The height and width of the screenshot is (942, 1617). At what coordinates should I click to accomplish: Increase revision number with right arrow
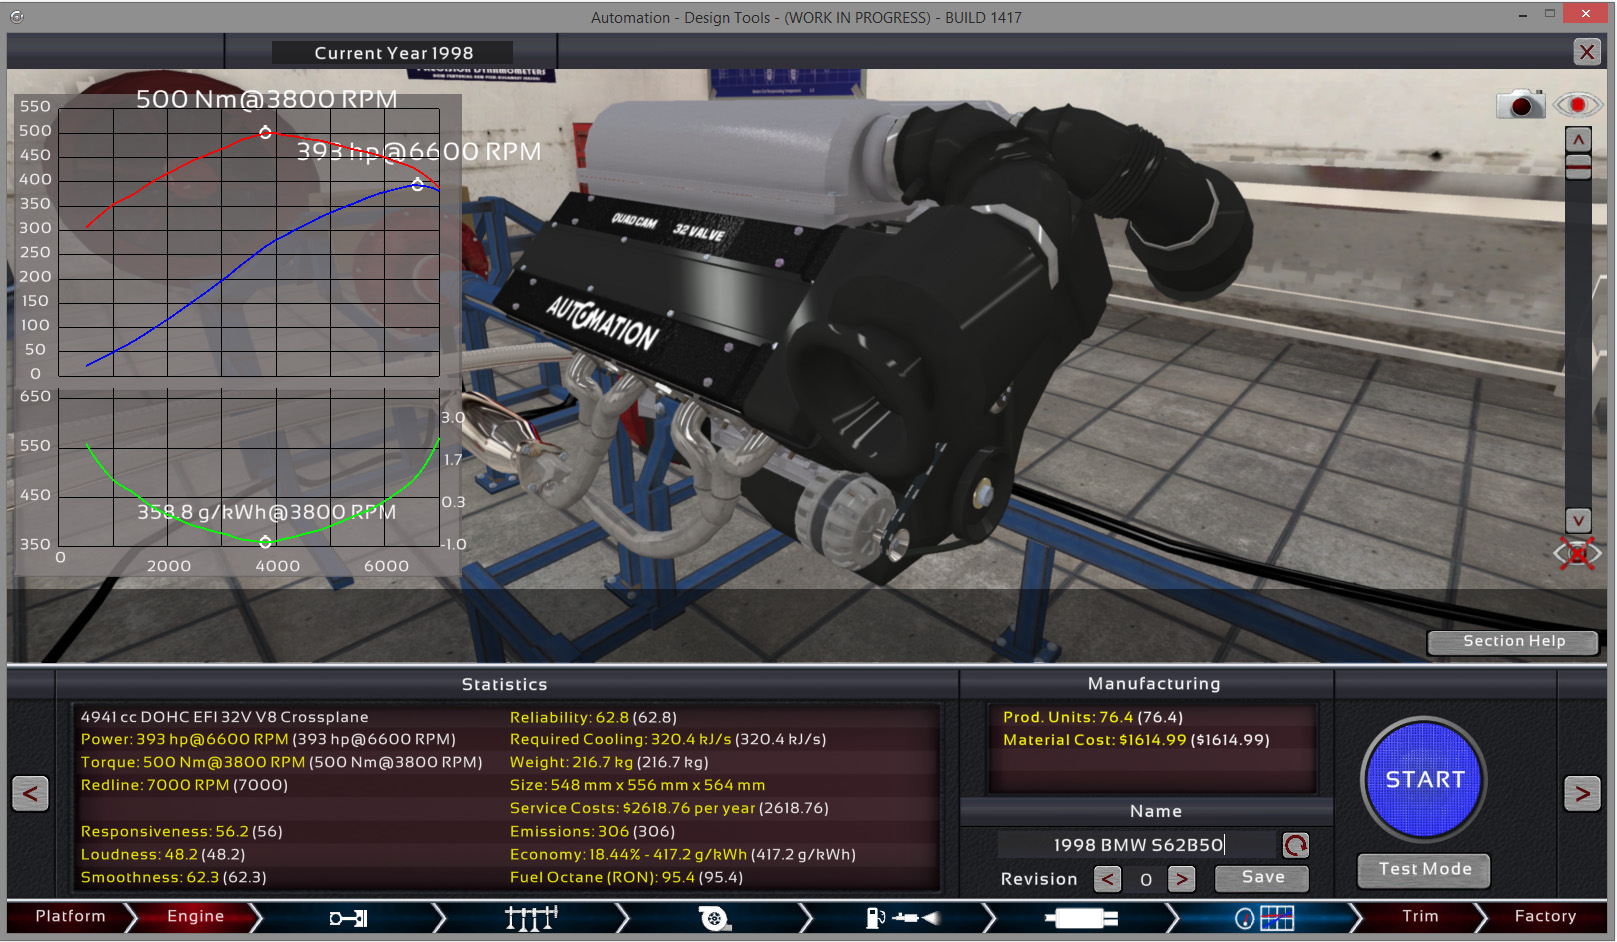coord(1182,880)
